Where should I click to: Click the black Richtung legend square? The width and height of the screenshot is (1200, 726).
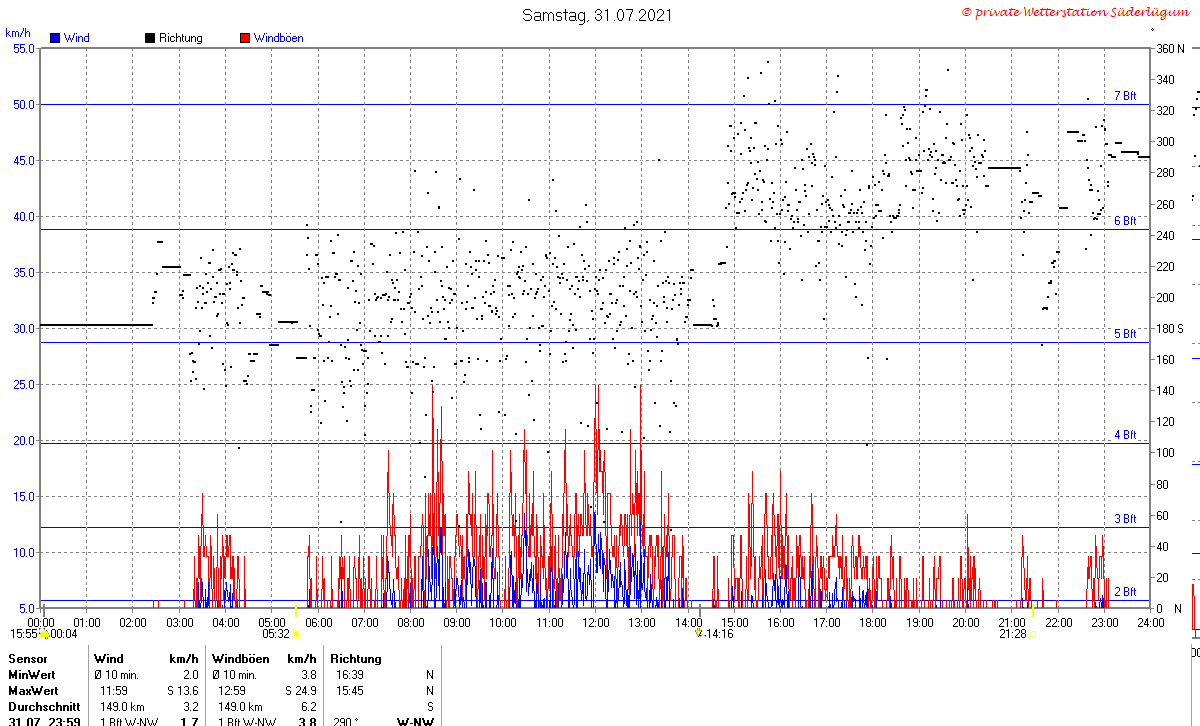(x=150, y=38)
